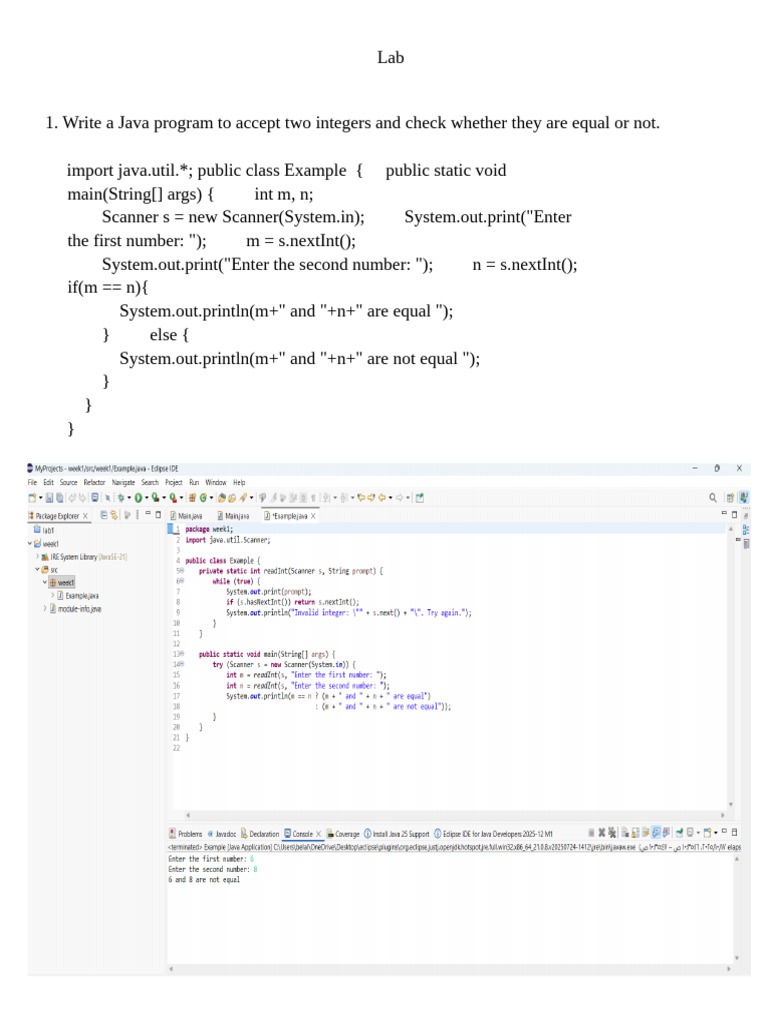Viewport: 768px width, 1024px height.
Task: Open the Navigate menu
Action: (123, 483)
